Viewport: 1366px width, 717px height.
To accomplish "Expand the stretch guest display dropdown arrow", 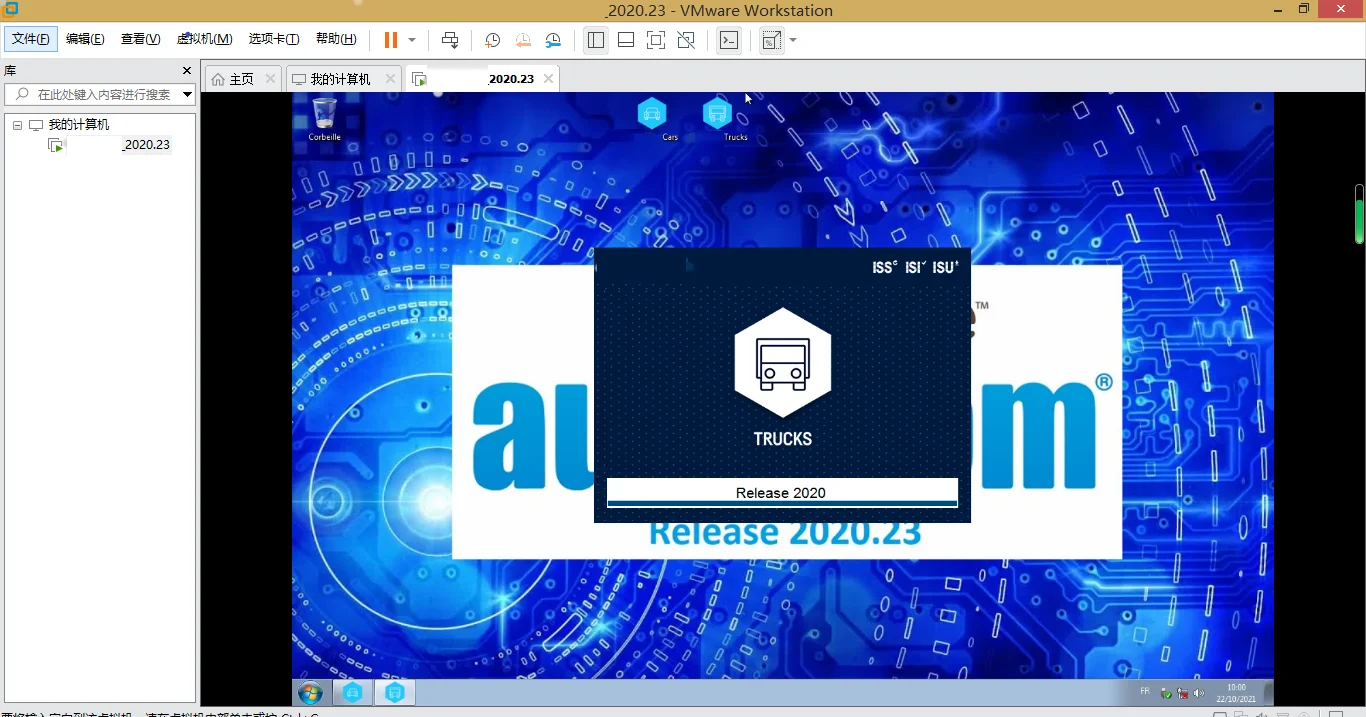I will click(x=793, y=40).
